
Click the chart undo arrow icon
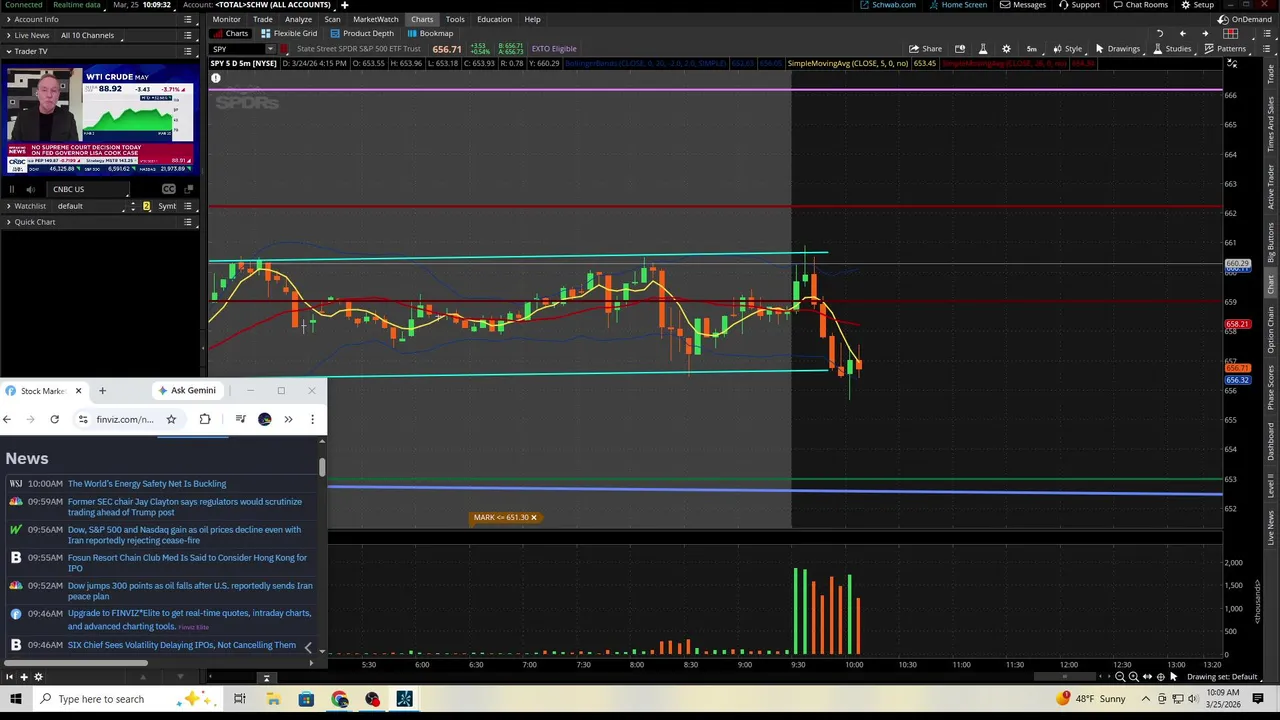click(x=1160, y=34)
